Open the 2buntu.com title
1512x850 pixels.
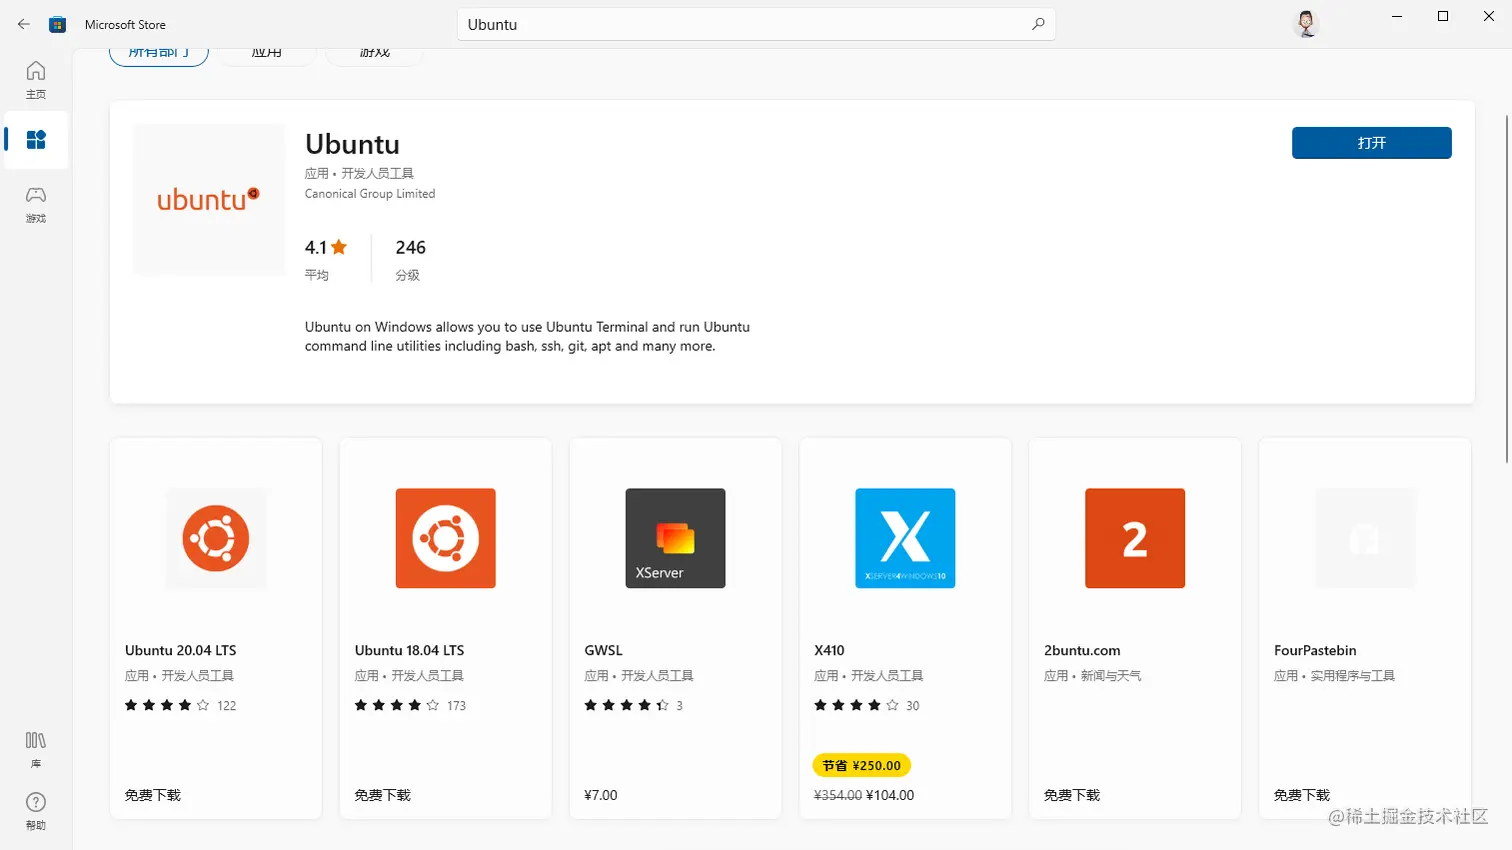[1082, 650]
